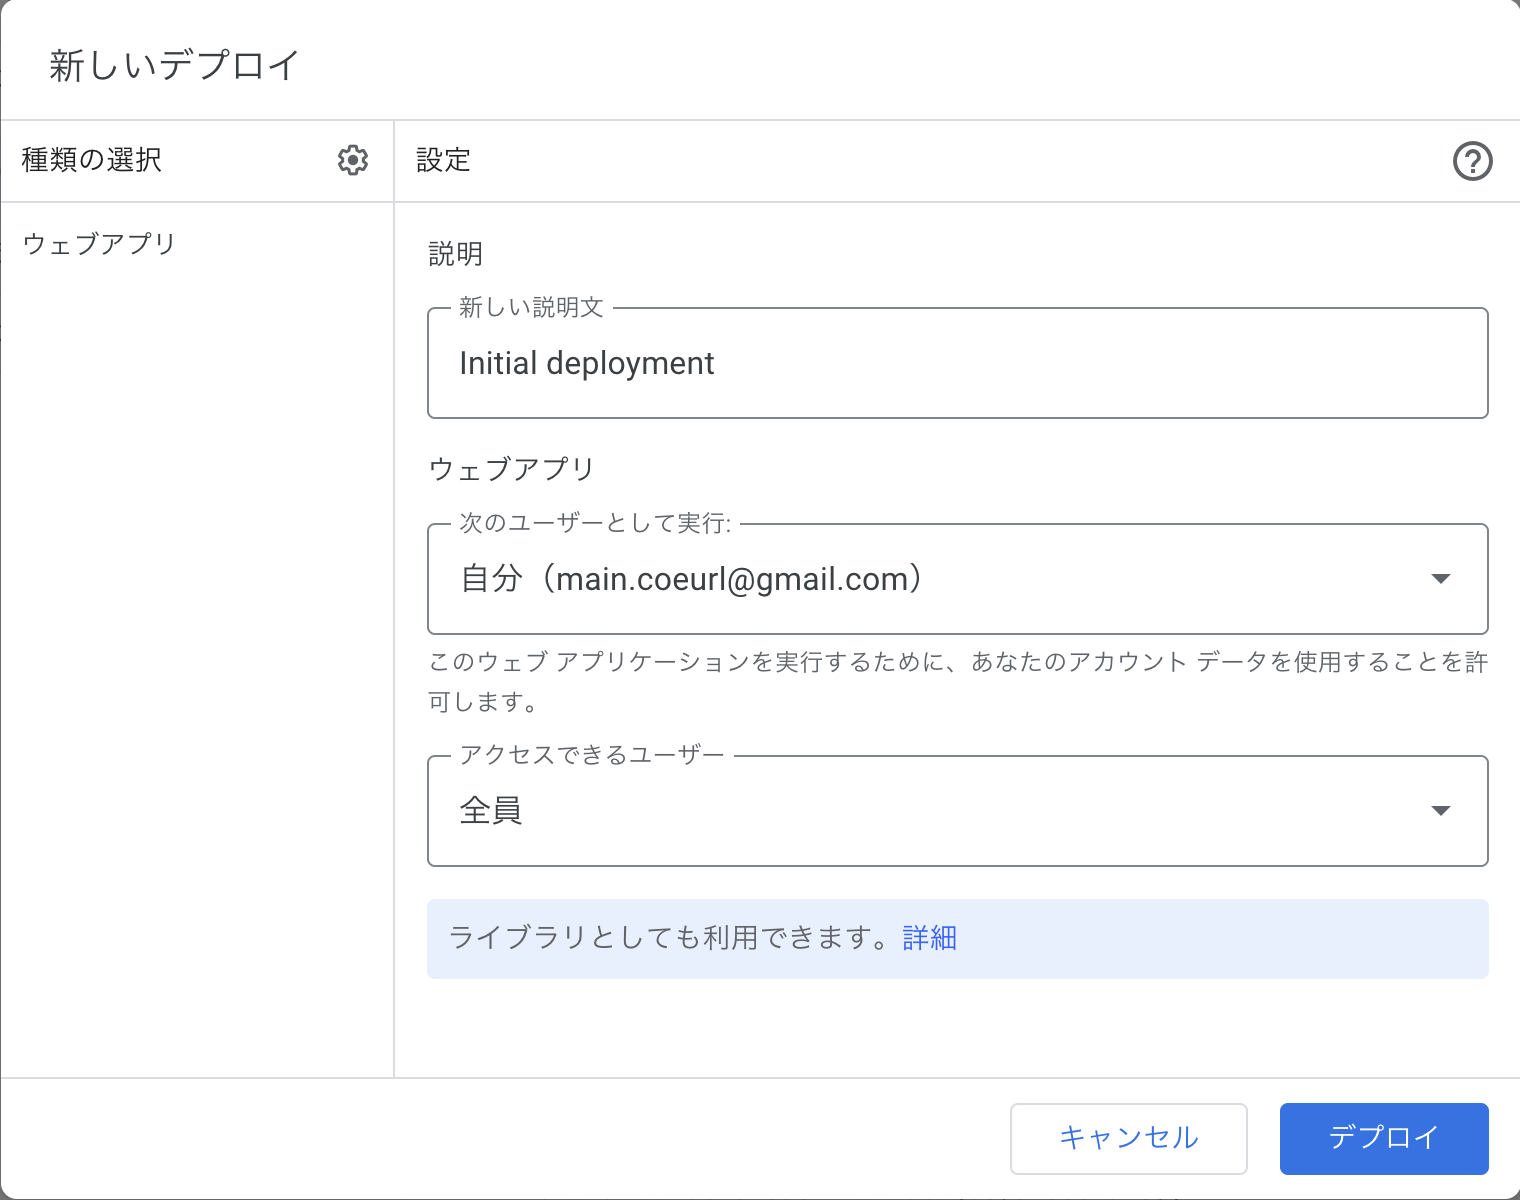Open the help question mark icon

pyautogui.click(x=1473, y=161)
